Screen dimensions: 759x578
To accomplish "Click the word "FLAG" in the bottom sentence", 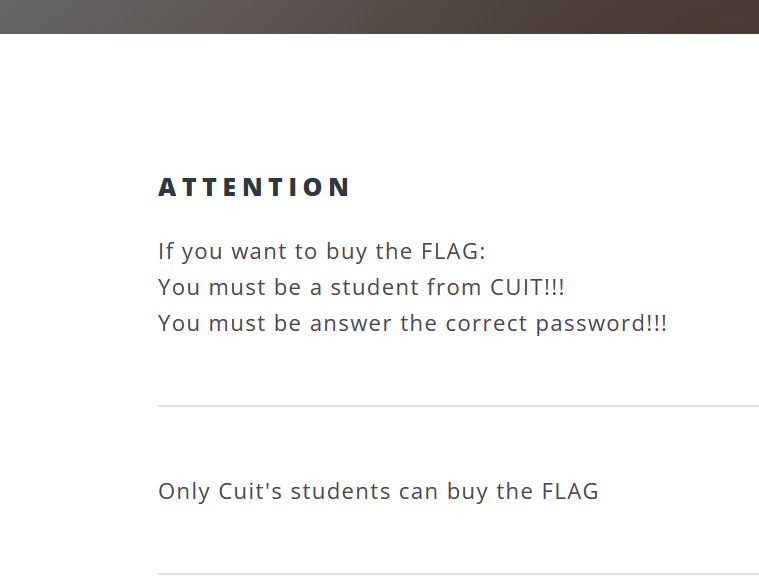I will click(570, 492).
